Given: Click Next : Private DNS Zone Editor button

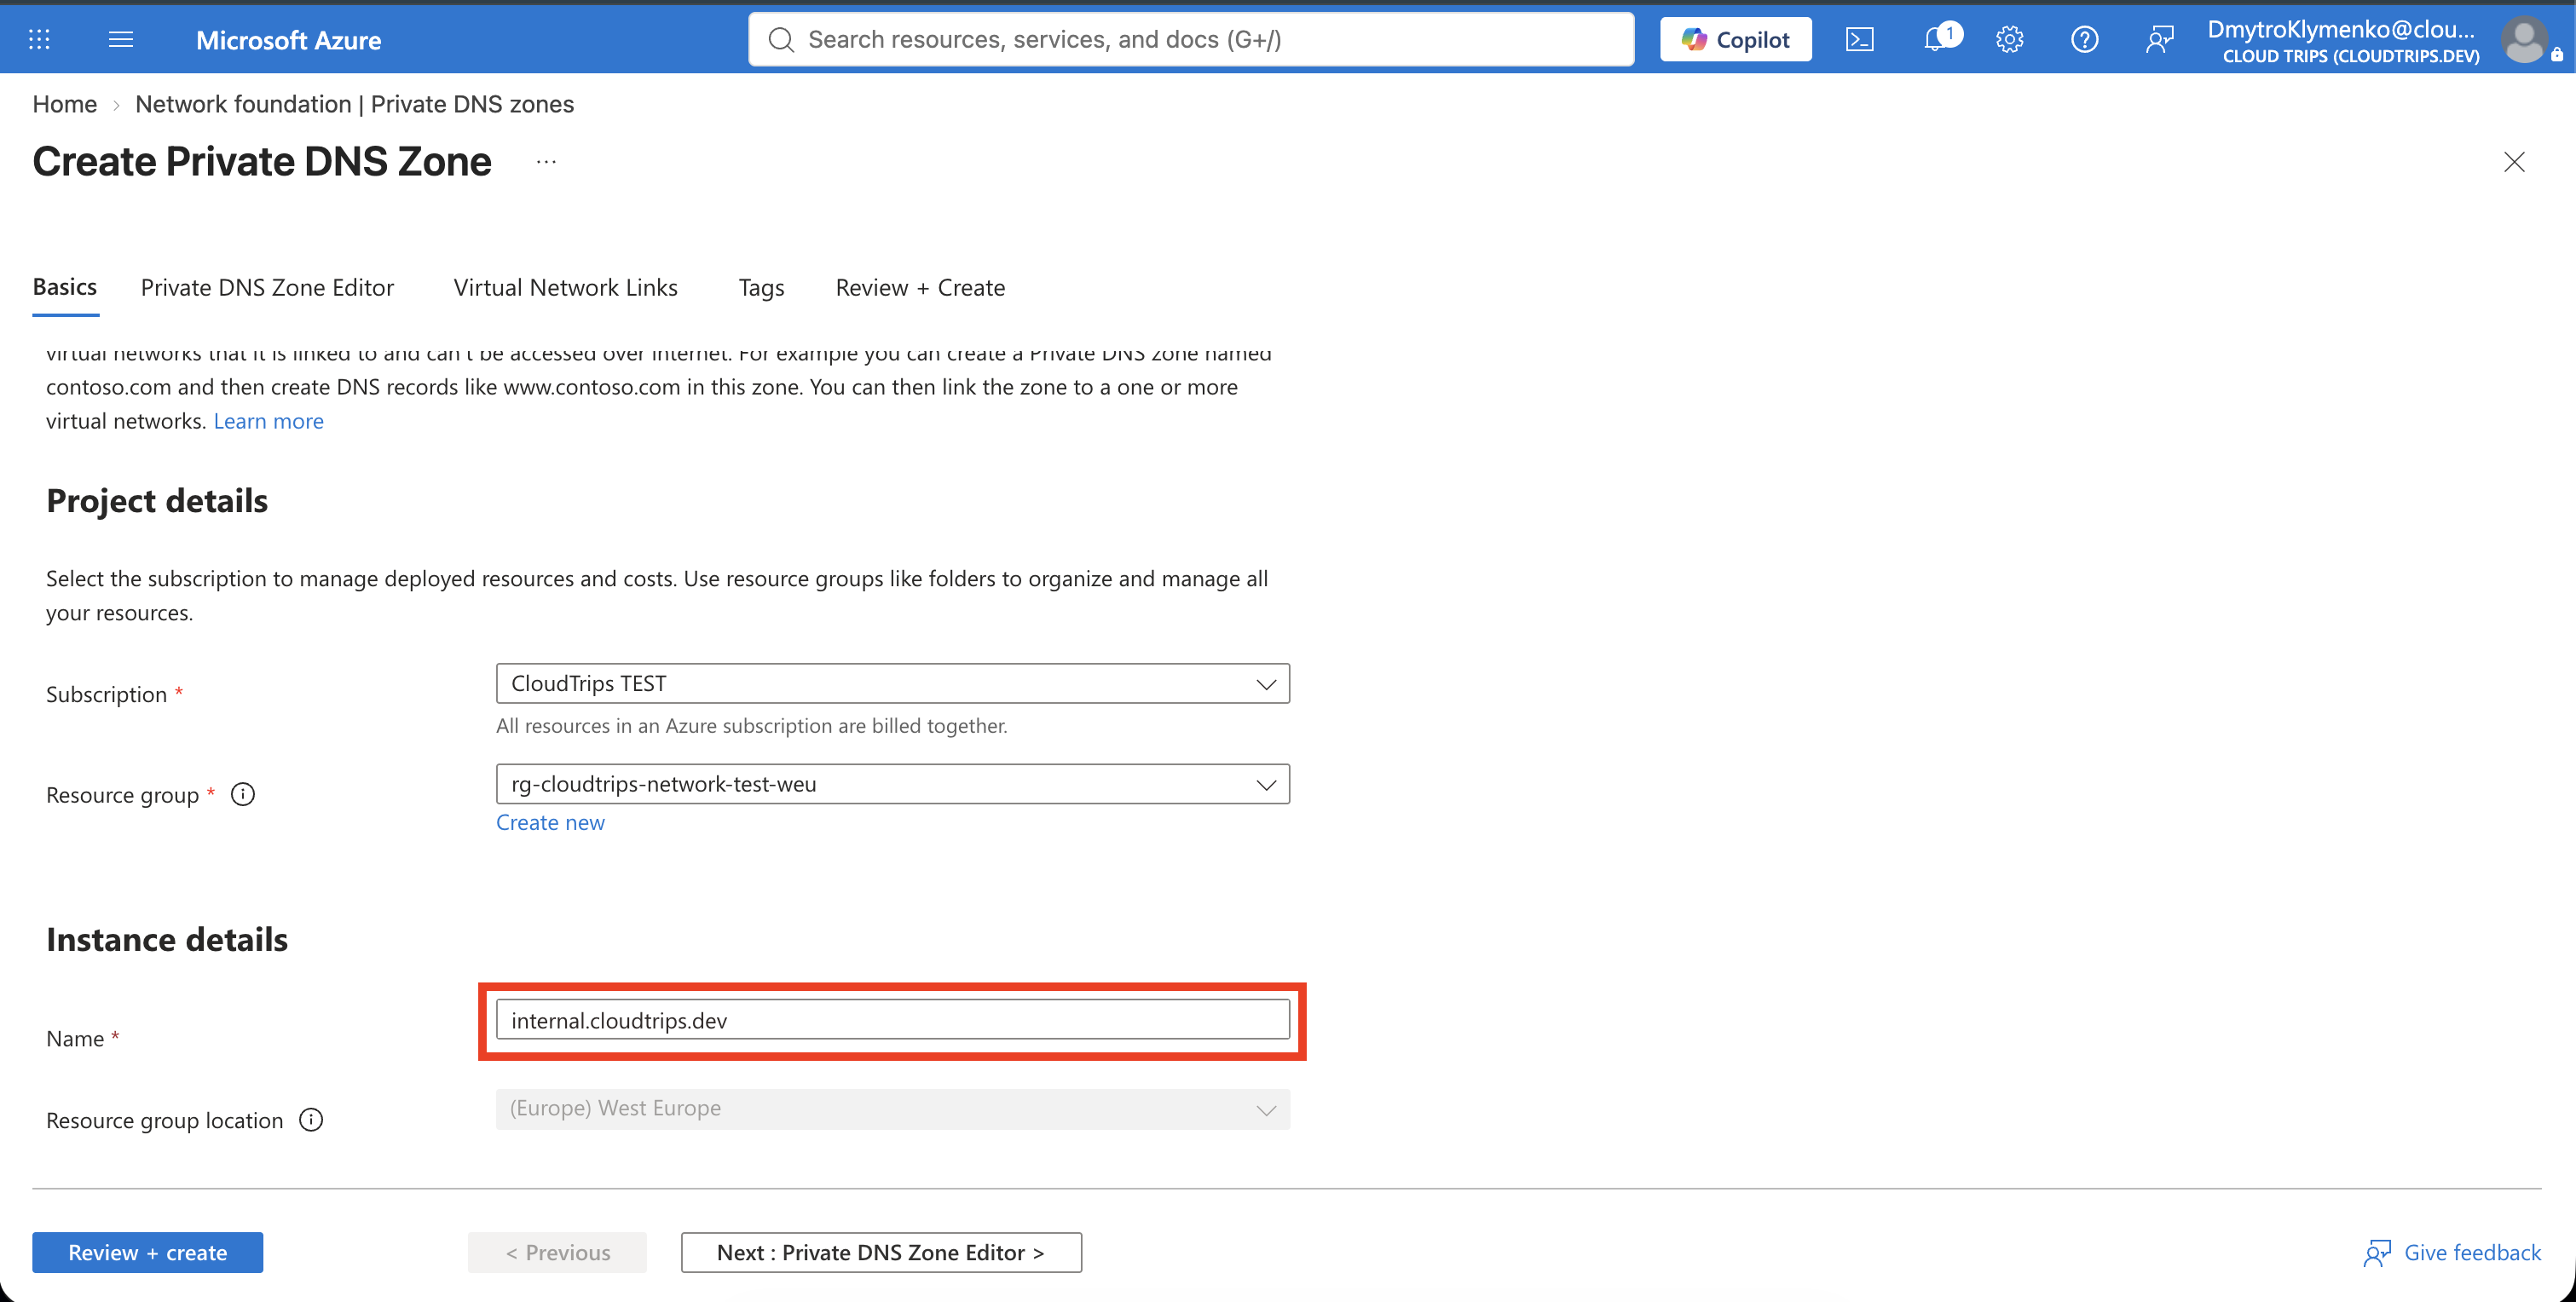Looking at the screenshot, I should 881,1253.
